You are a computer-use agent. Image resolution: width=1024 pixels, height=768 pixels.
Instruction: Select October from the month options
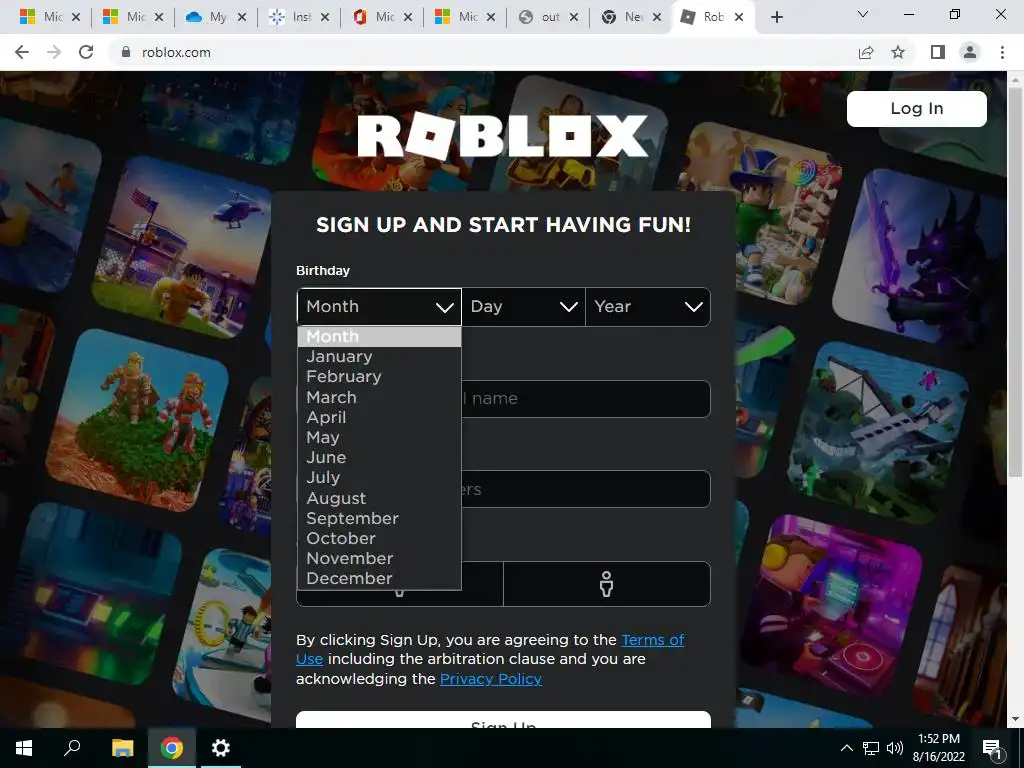(x=379, y=539)
